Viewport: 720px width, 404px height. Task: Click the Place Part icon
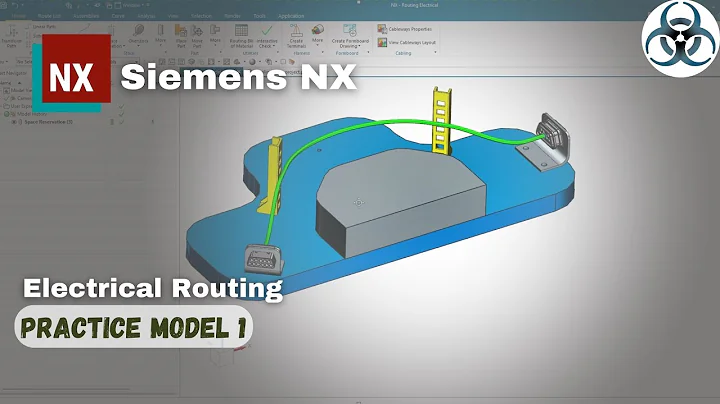point(181,31)
